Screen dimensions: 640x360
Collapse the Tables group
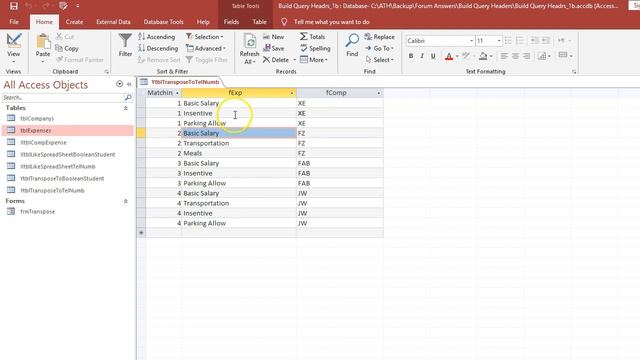[126, 108]
